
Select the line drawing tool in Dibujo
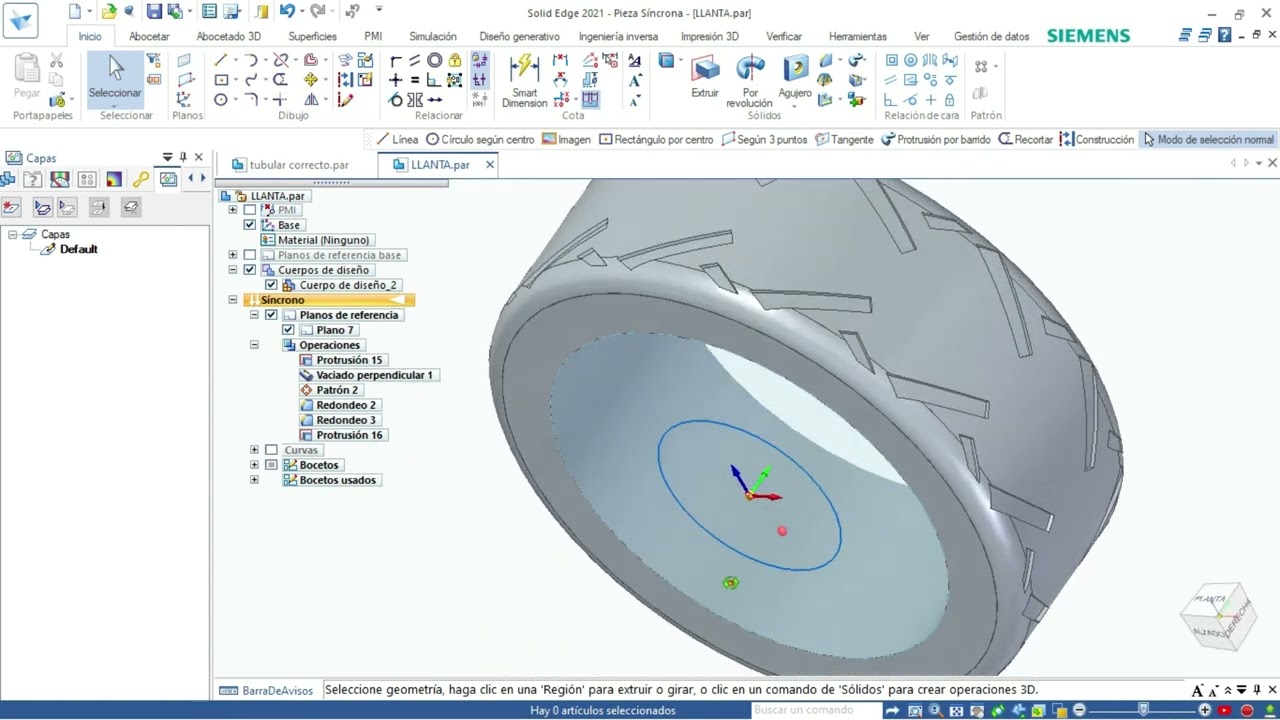[221, 61]
